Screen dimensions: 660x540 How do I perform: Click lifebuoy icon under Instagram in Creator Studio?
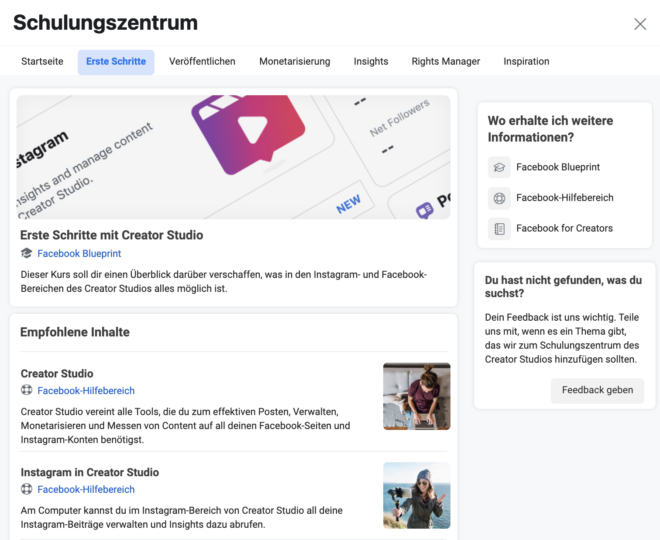pos(26,489)
